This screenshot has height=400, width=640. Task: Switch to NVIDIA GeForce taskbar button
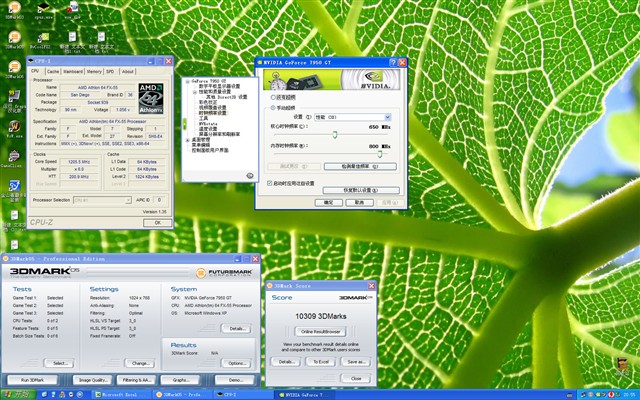[304, 395]
